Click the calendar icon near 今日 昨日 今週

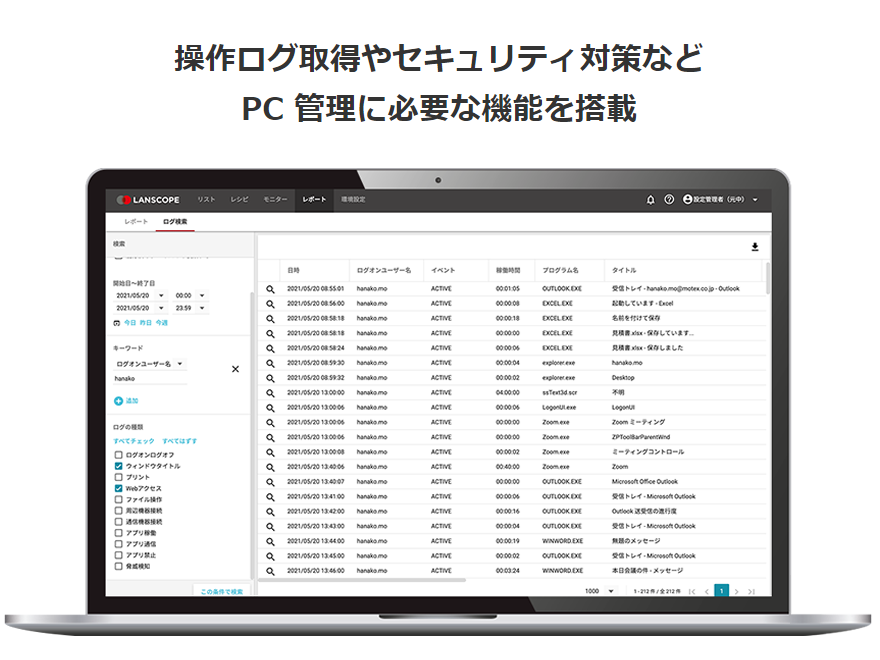tap(115, 324)
